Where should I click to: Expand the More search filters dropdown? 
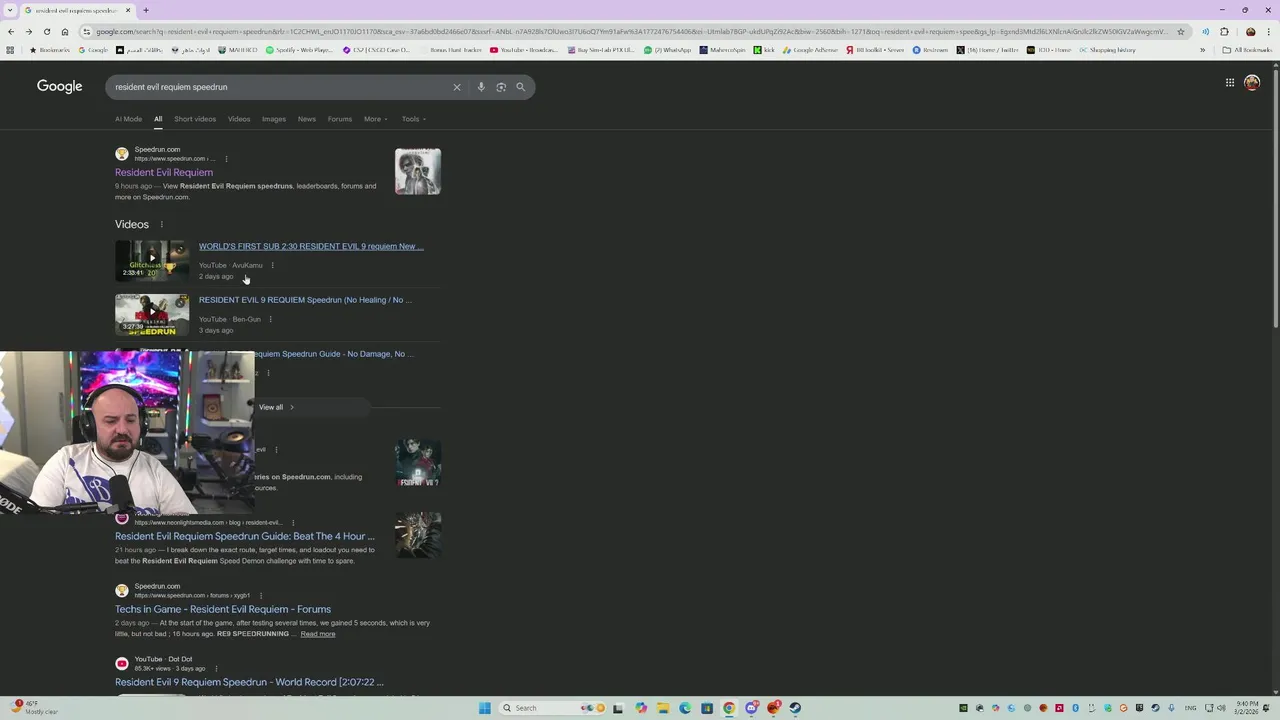(375, 119)
